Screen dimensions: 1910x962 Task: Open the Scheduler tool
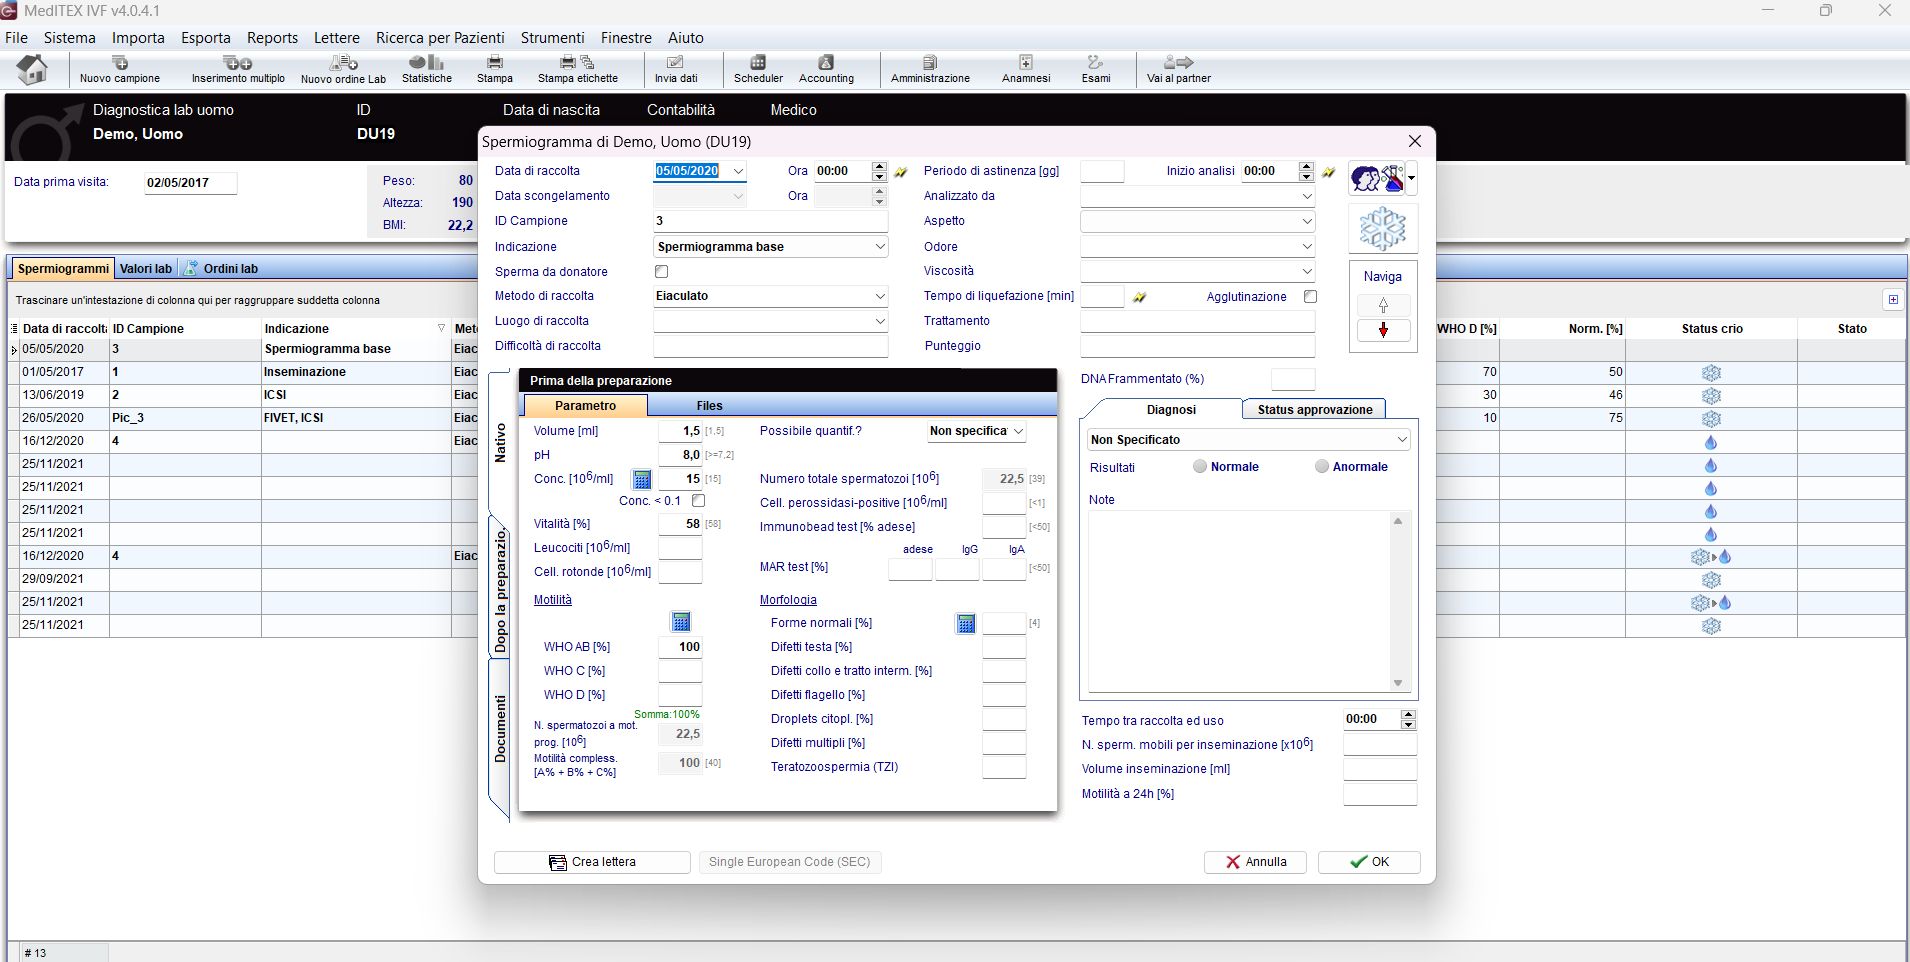click(758, 69)
